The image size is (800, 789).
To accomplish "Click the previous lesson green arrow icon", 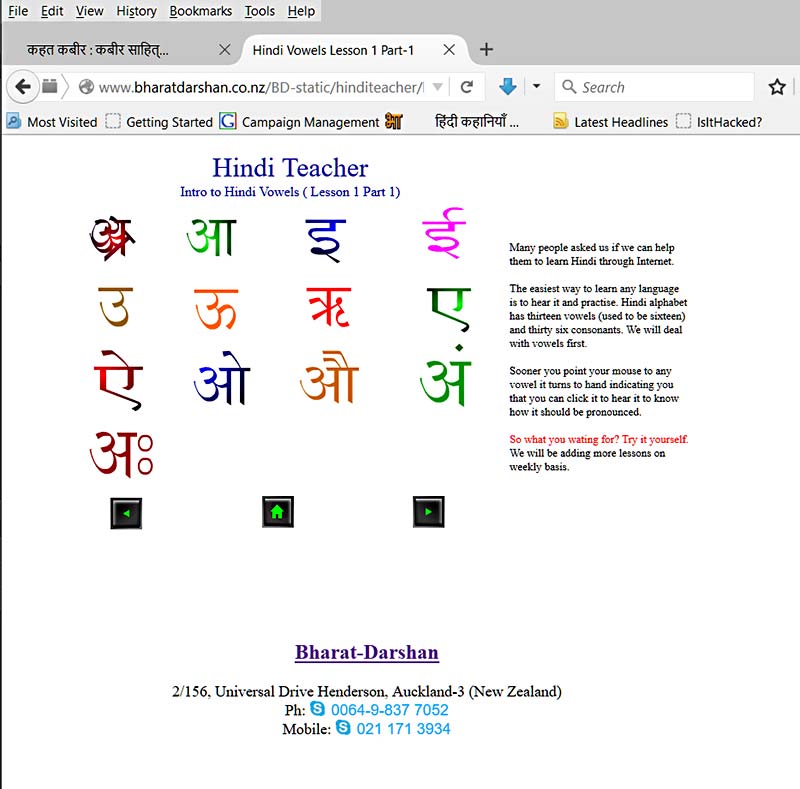I will click(126, 512).
